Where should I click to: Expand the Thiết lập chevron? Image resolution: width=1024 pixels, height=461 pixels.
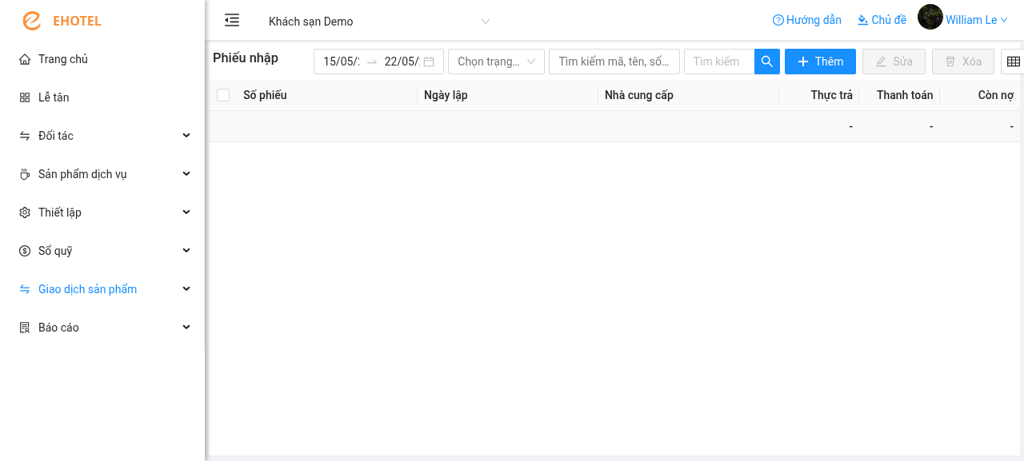pyautogui.click(x=186, y=213)
